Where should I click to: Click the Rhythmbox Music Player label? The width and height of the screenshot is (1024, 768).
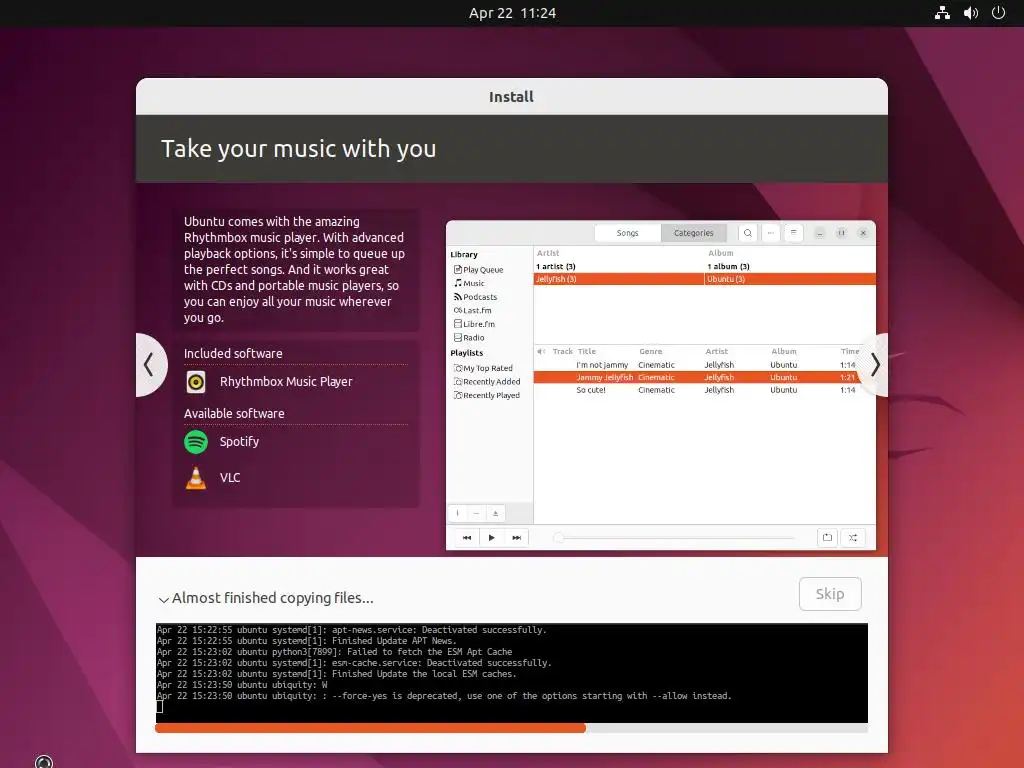pos(286,382)
